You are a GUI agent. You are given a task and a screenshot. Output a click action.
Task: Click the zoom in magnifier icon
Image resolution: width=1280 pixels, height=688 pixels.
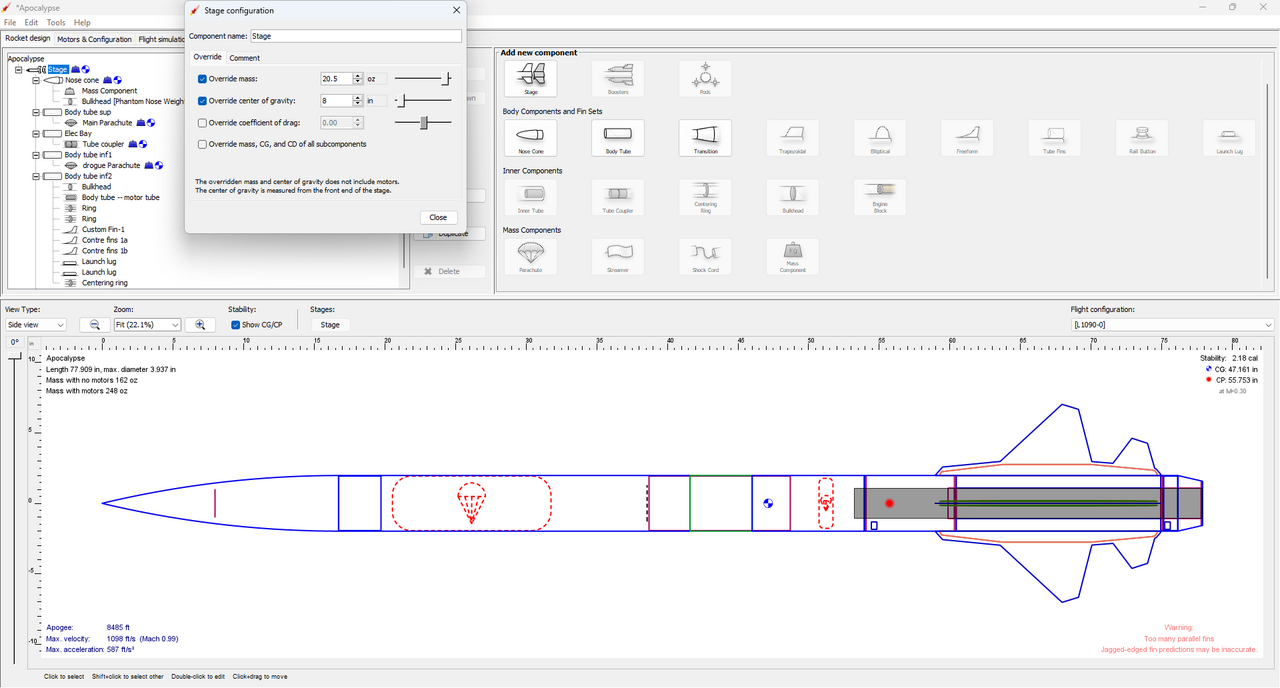[x=200, y=325]
